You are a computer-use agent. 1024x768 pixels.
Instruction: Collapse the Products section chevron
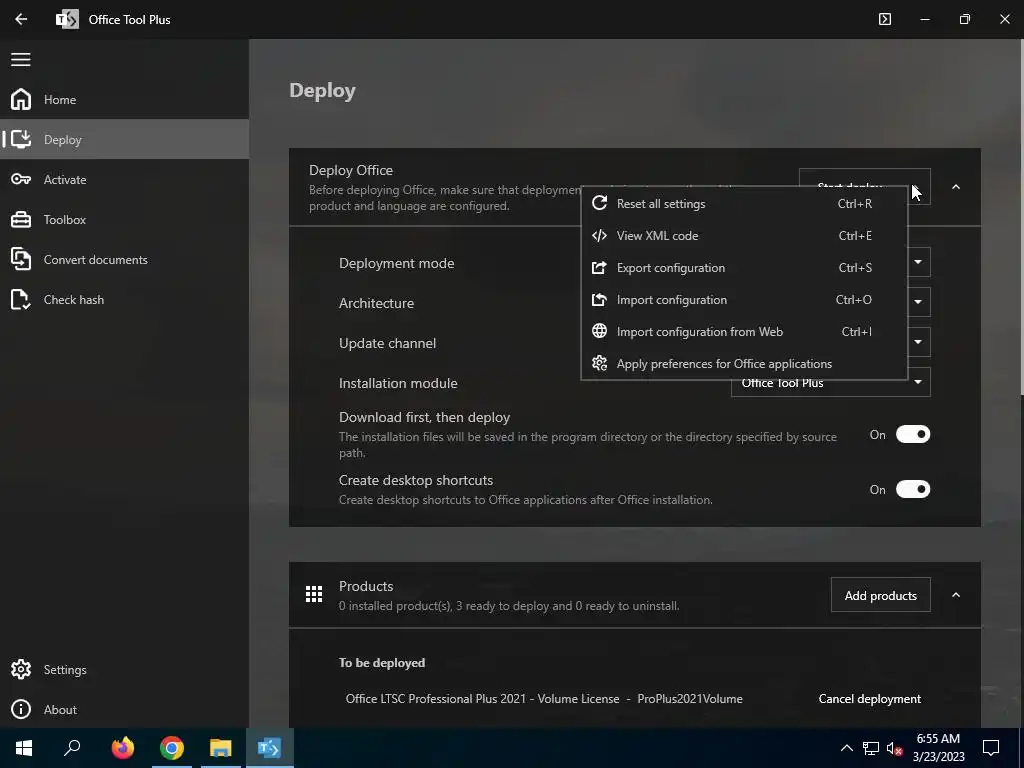955,595
